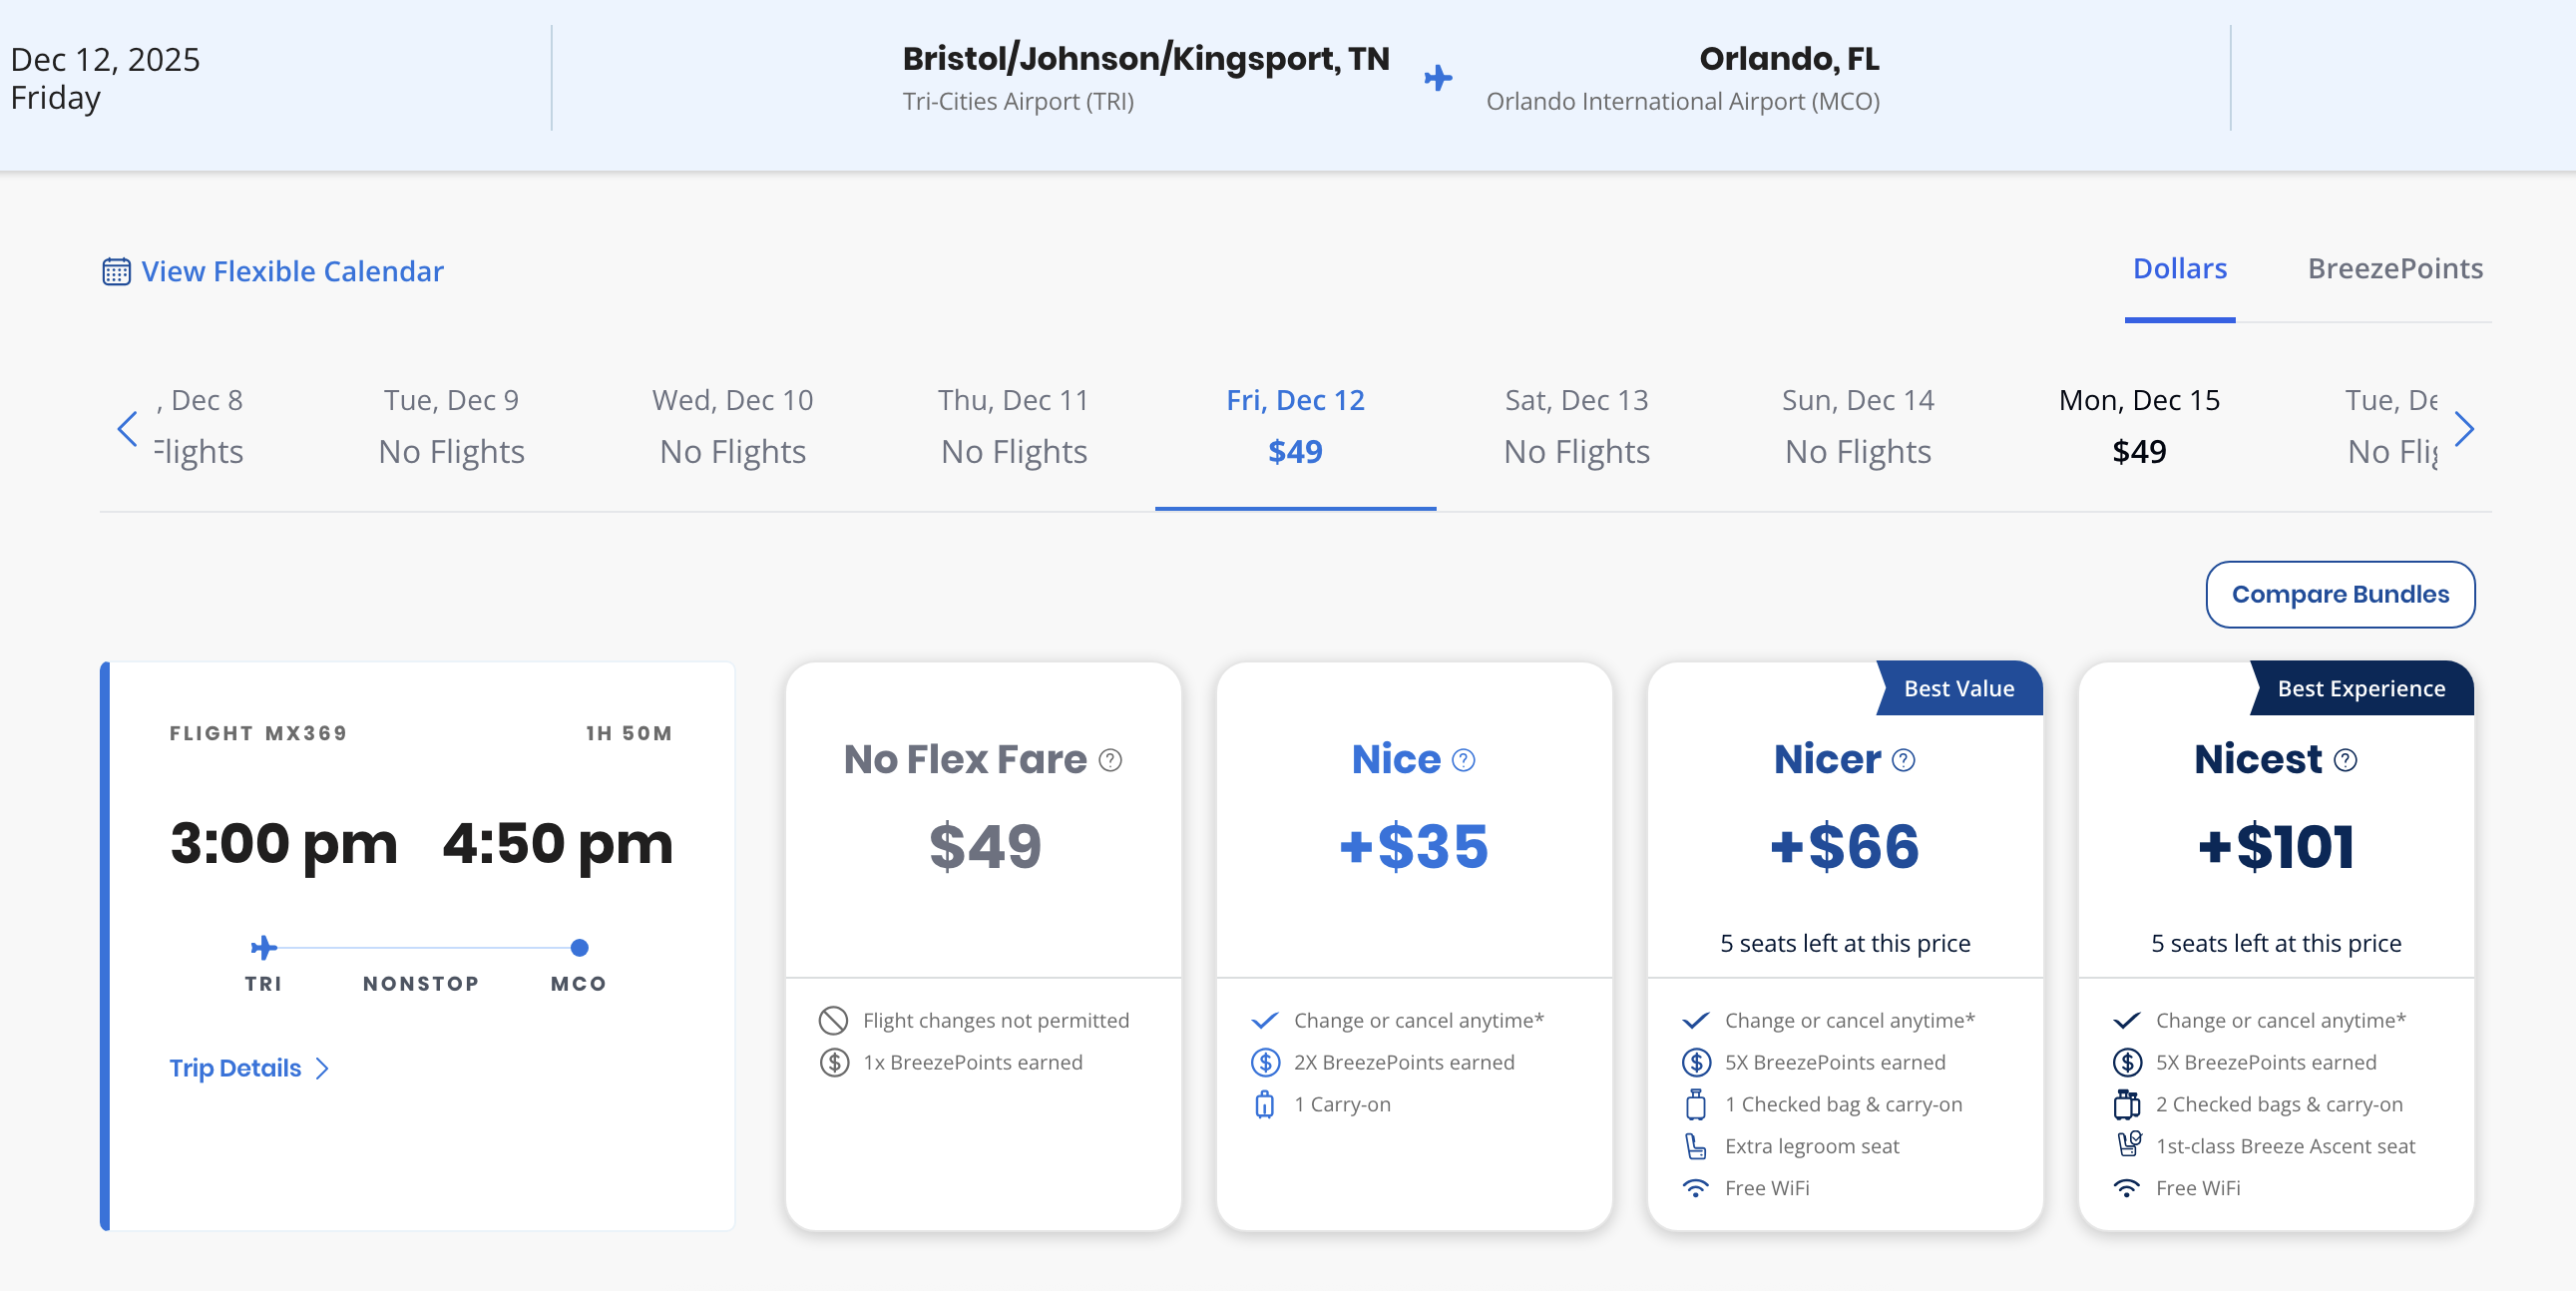Click View Flexible Calendar link
The width and height of the screenshot is (2576, 1291).
tap(292, 271)
